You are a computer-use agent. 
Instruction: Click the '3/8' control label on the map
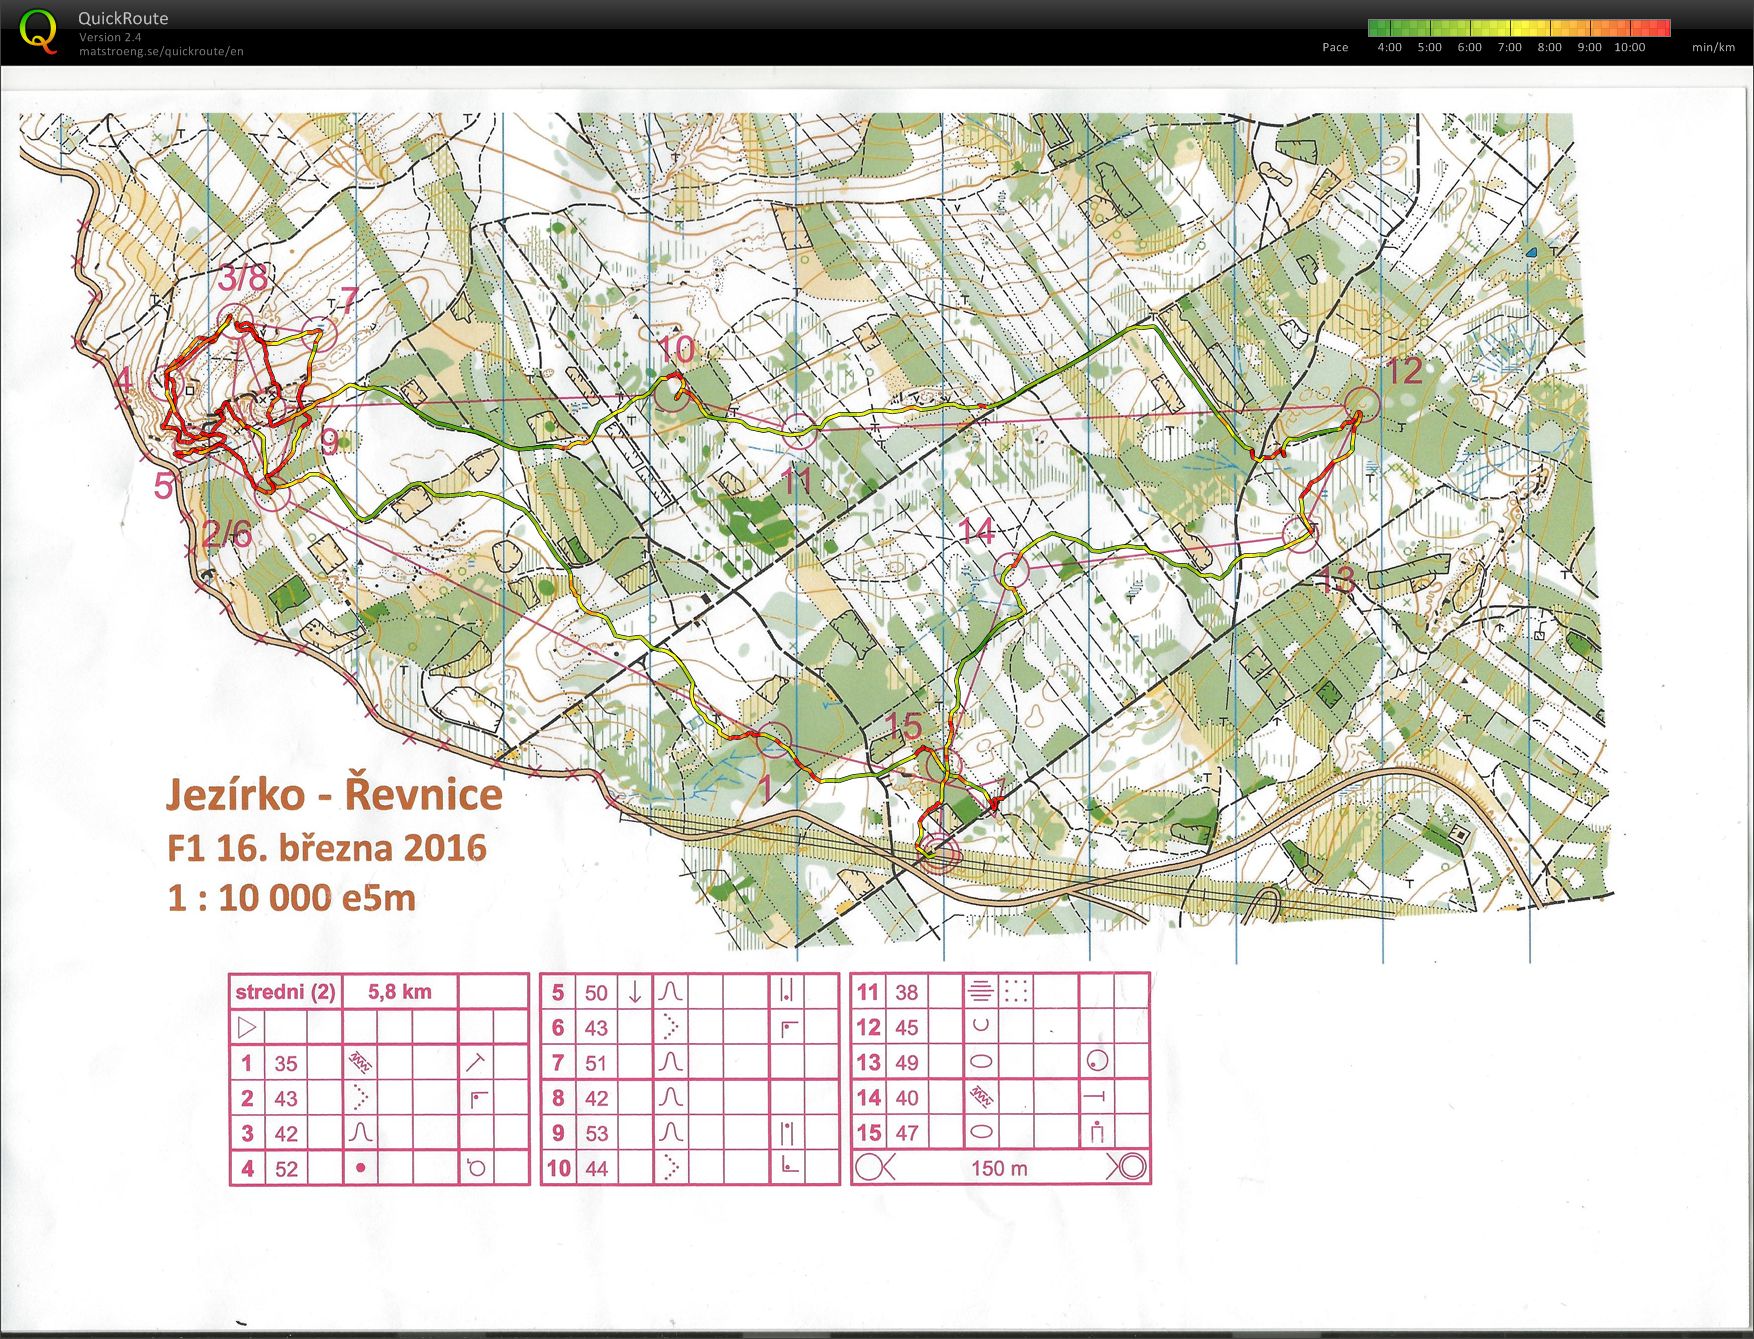[x=243, y=277]
